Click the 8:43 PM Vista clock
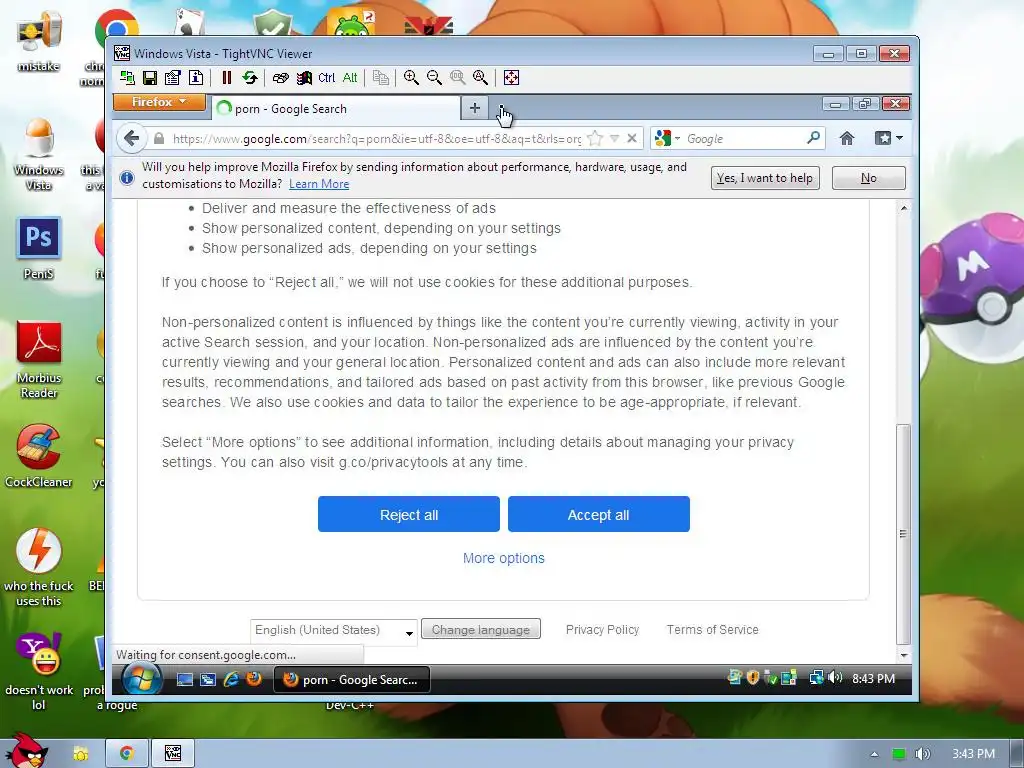This screenshot has width=1024, height=768. (873, 679)
